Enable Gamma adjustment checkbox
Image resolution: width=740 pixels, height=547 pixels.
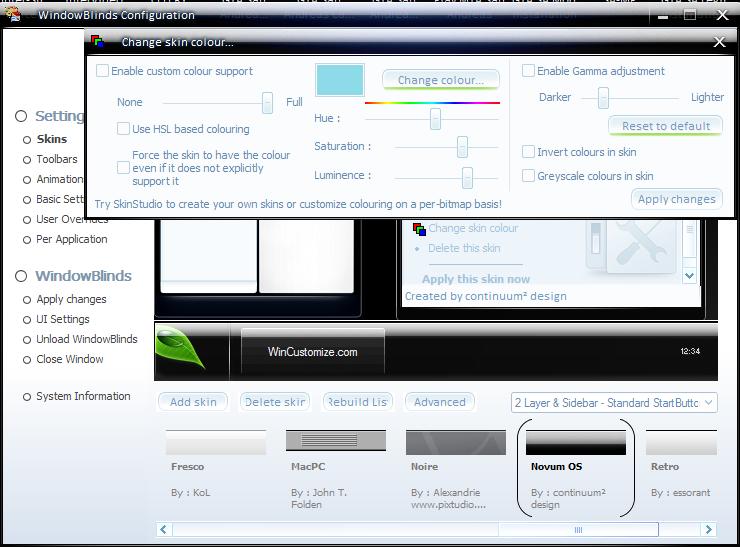coord(528,71)
